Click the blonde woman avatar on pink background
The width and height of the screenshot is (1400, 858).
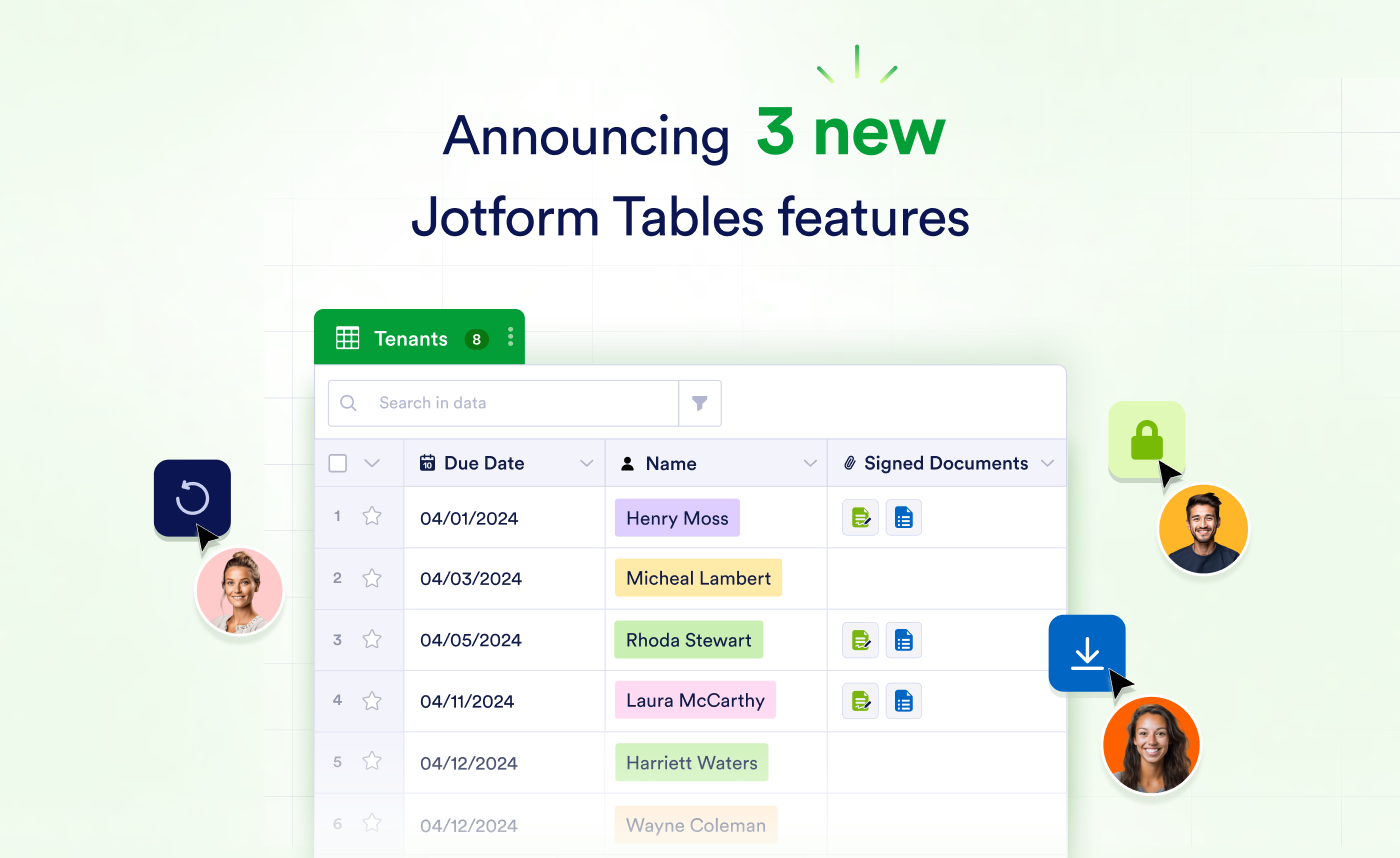(x=239, y=591)
